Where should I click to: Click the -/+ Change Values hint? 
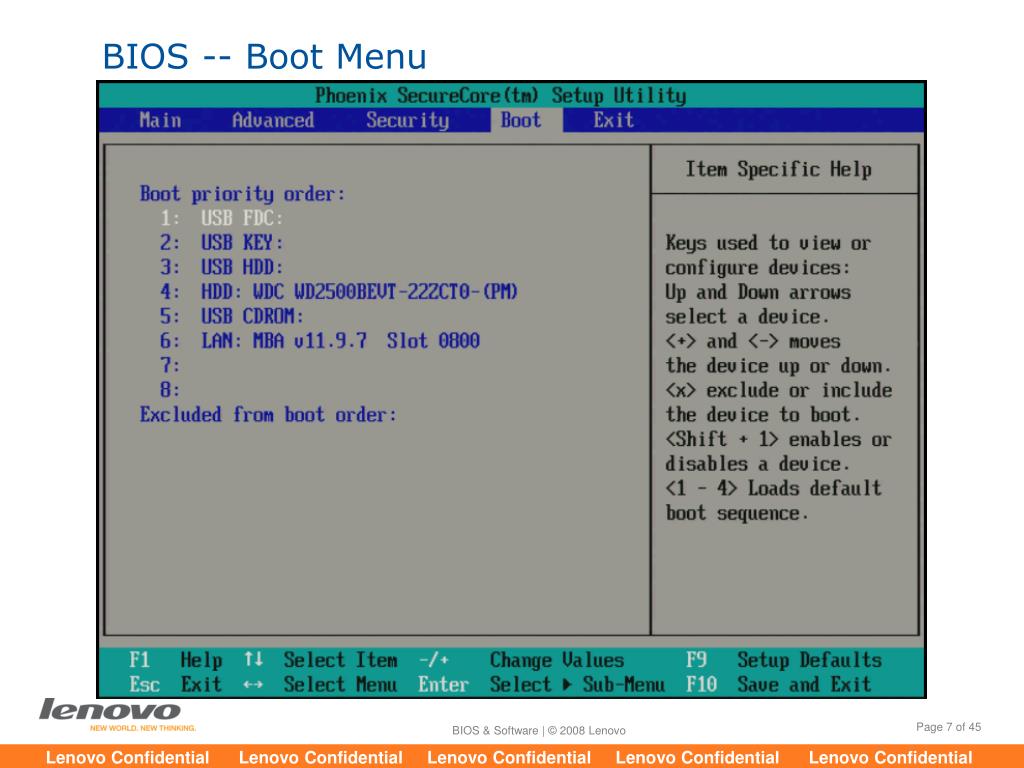tap(521, 660)
